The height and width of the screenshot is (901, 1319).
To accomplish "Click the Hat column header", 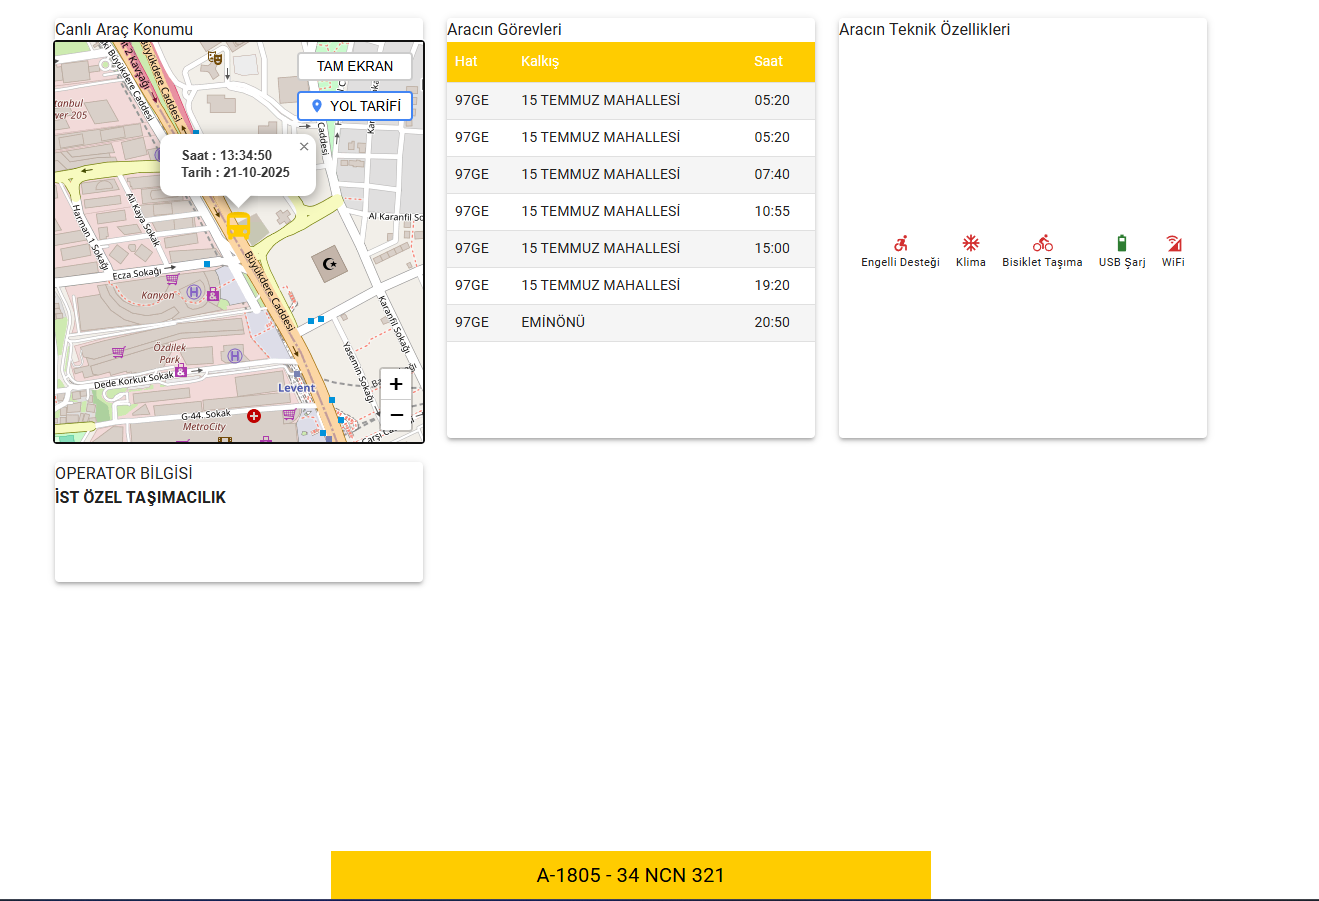I will click(466, 61).
